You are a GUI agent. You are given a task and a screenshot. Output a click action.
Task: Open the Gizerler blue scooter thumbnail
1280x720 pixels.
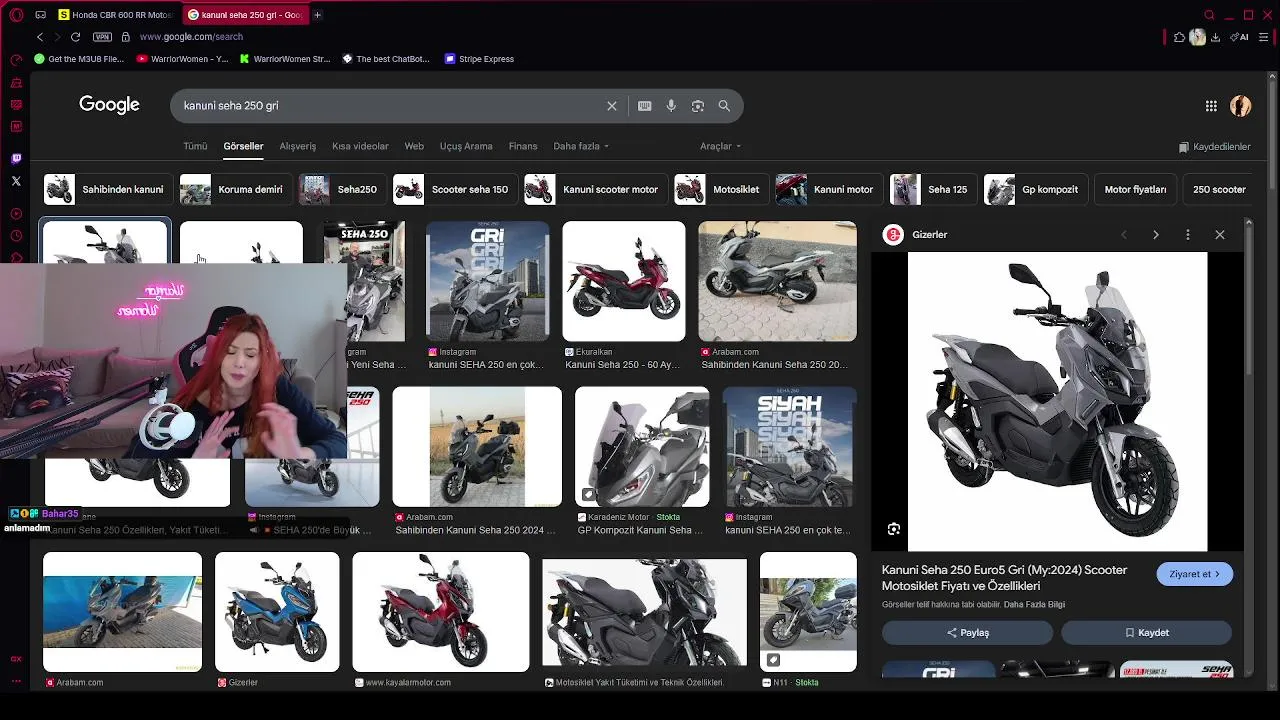[x=277, y=612]
